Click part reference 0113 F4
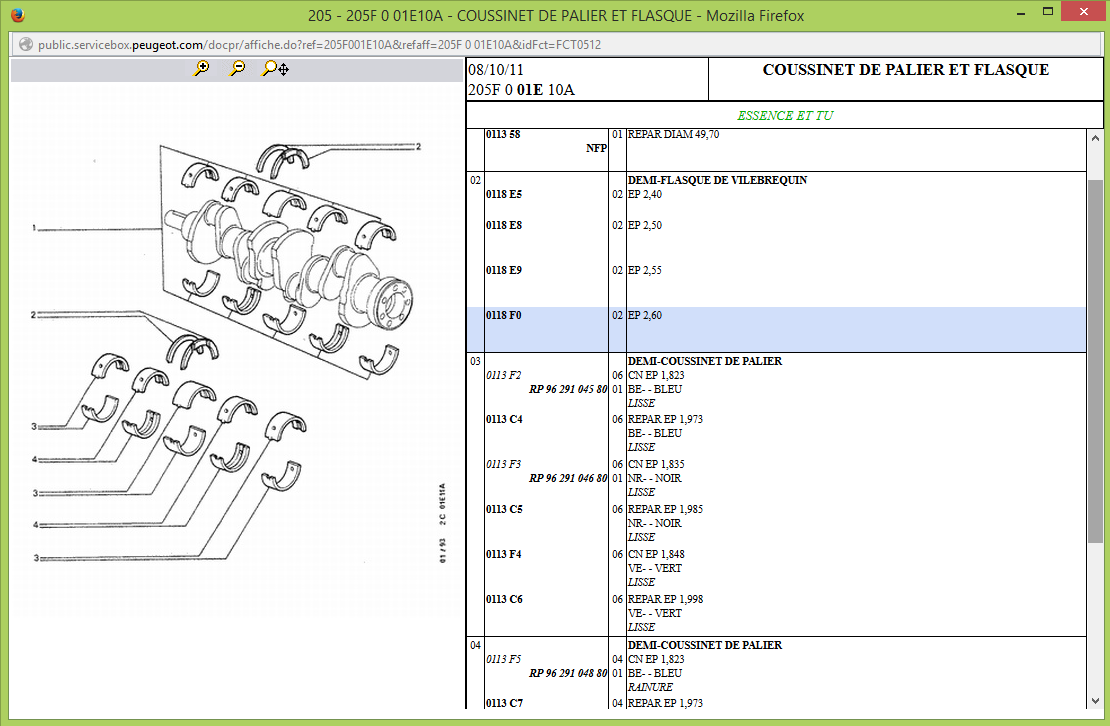Viewport: 1110px width, 726px height. click(x=504, y=555)
